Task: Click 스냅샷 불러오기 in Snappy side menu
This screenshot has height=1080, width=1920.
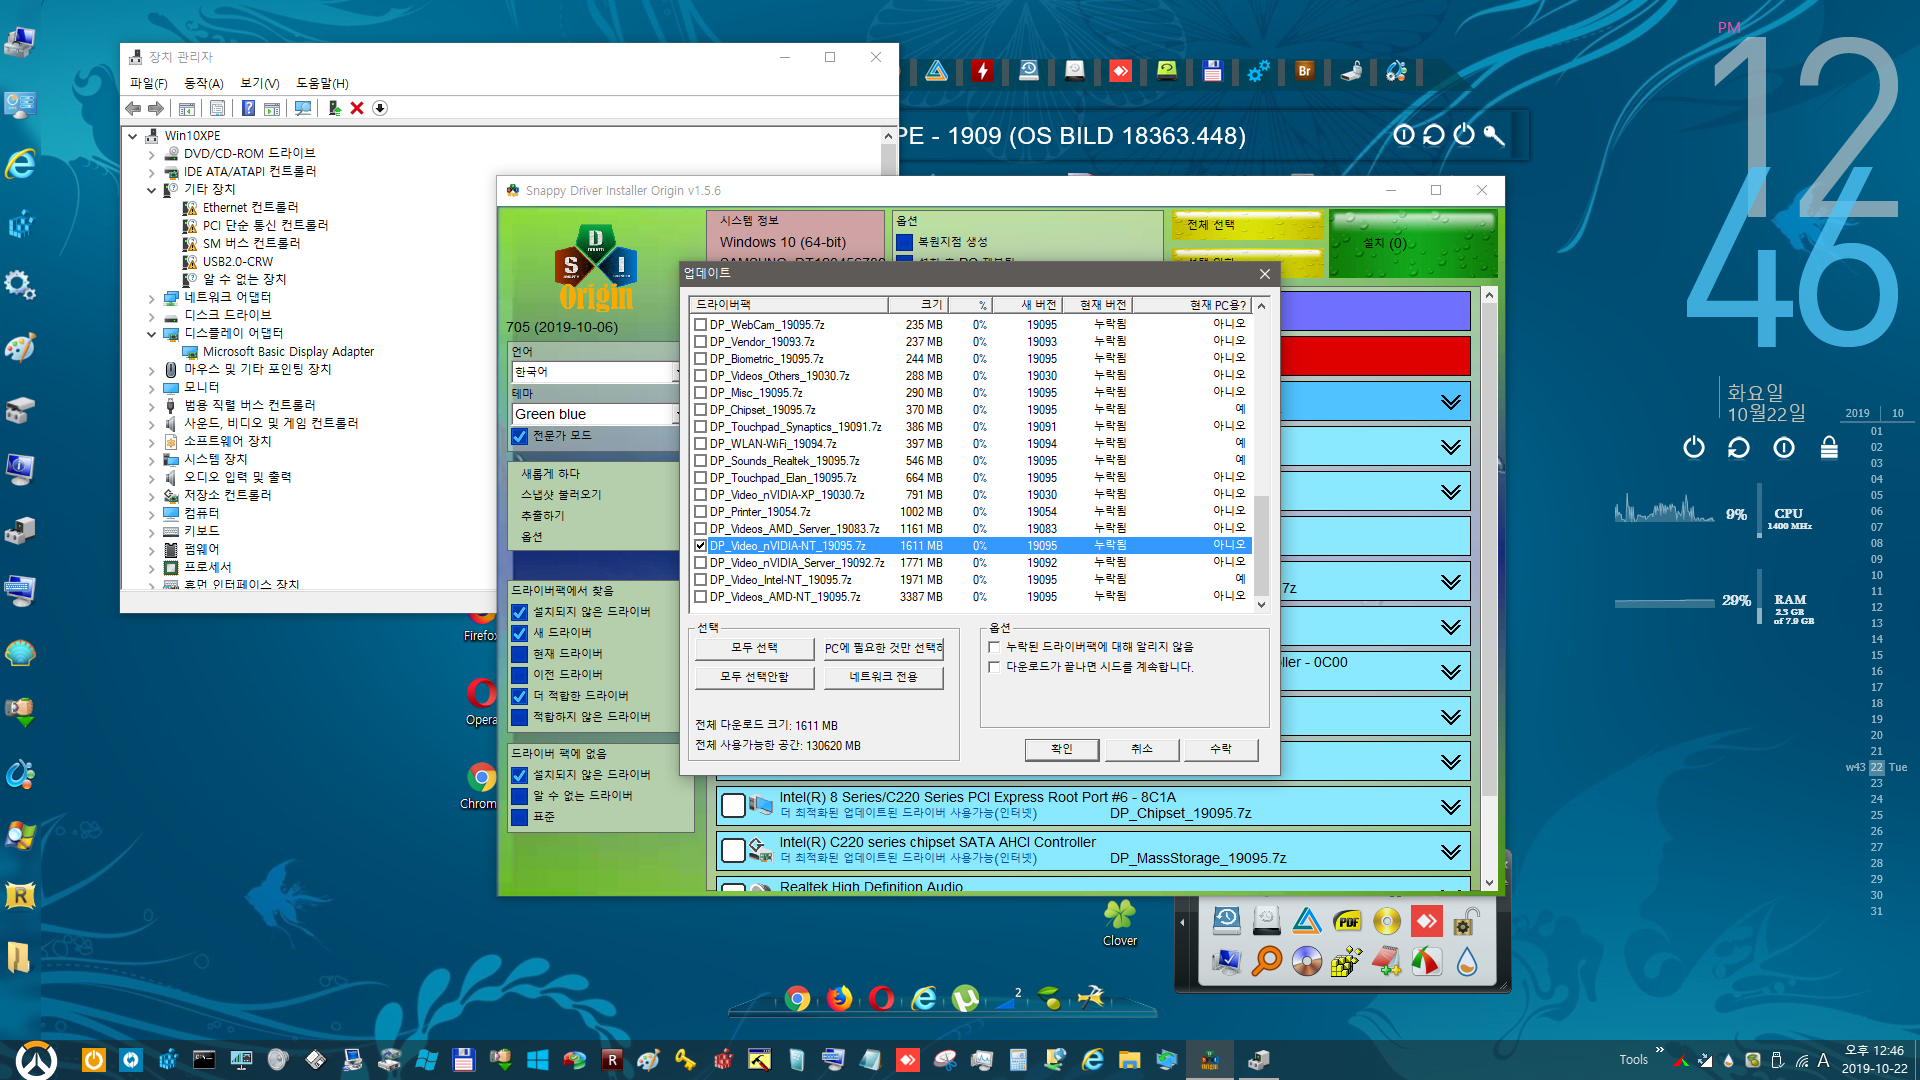Action: (561, 495)
